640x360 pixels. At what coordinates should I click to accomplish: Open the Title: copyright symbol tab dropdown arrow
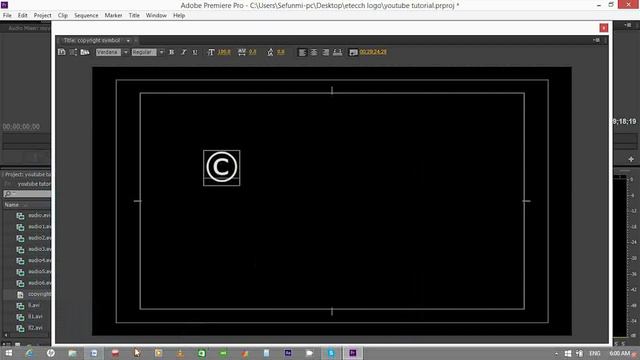(x=128, y=41)
